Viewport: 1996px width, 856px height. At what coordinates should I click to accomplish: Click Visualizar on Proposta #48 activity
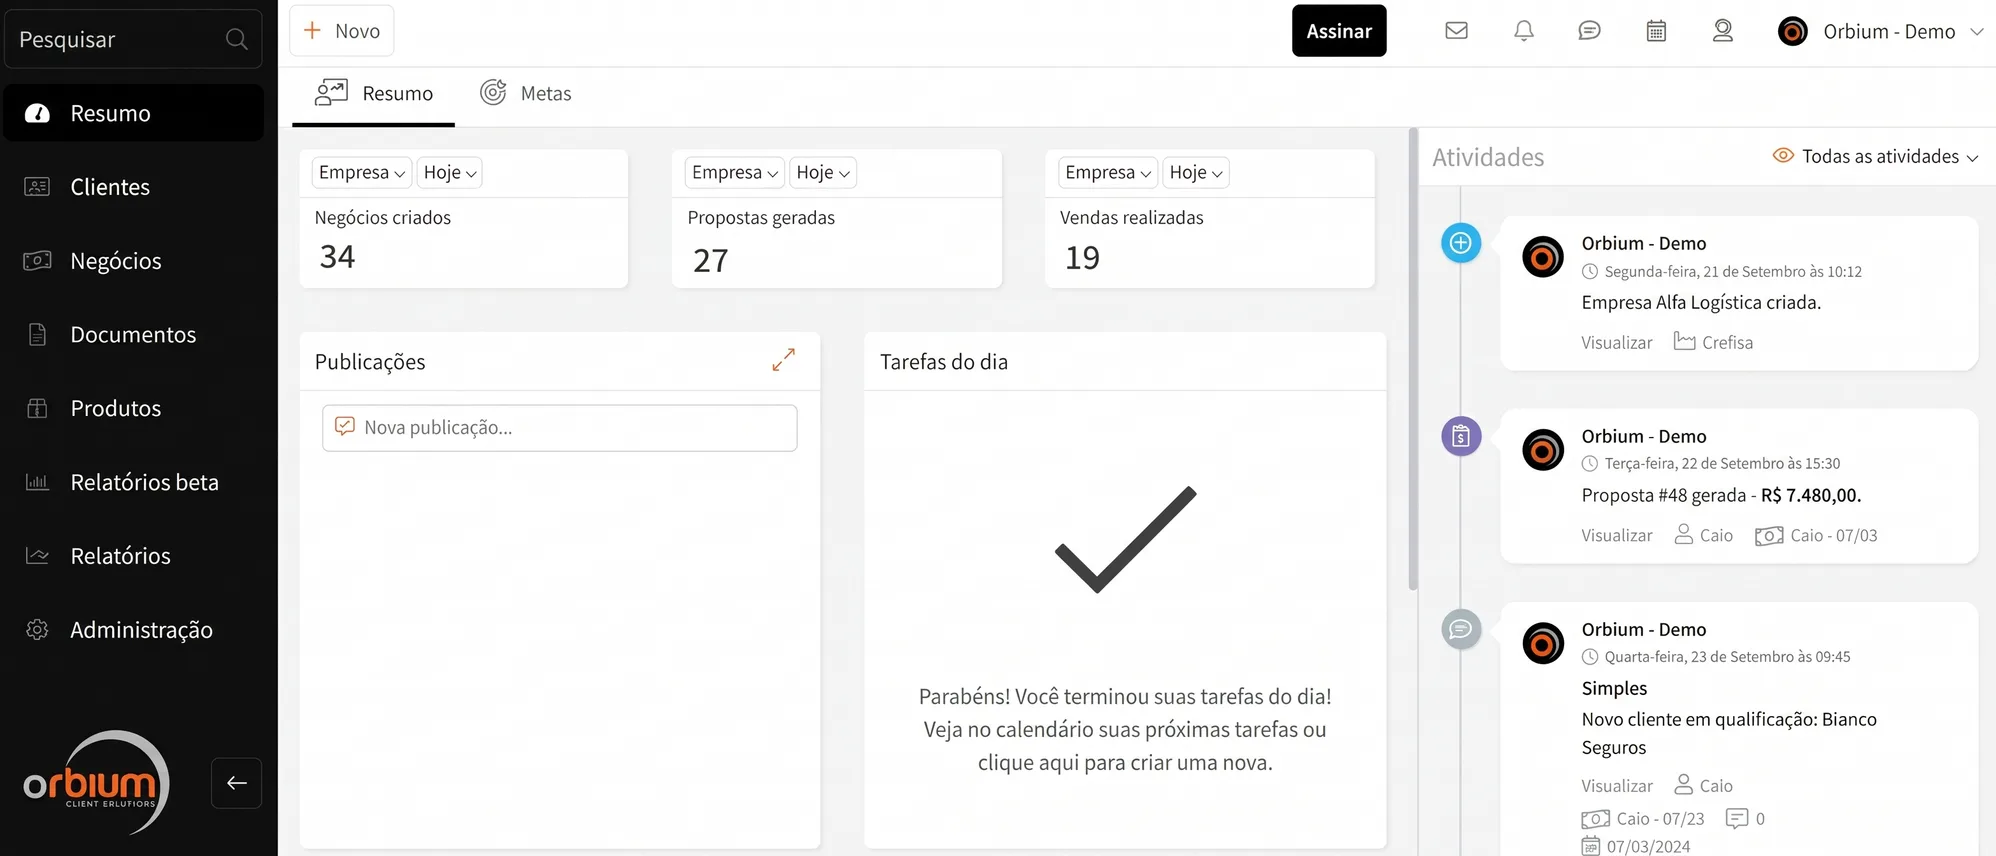[1617, 536]
